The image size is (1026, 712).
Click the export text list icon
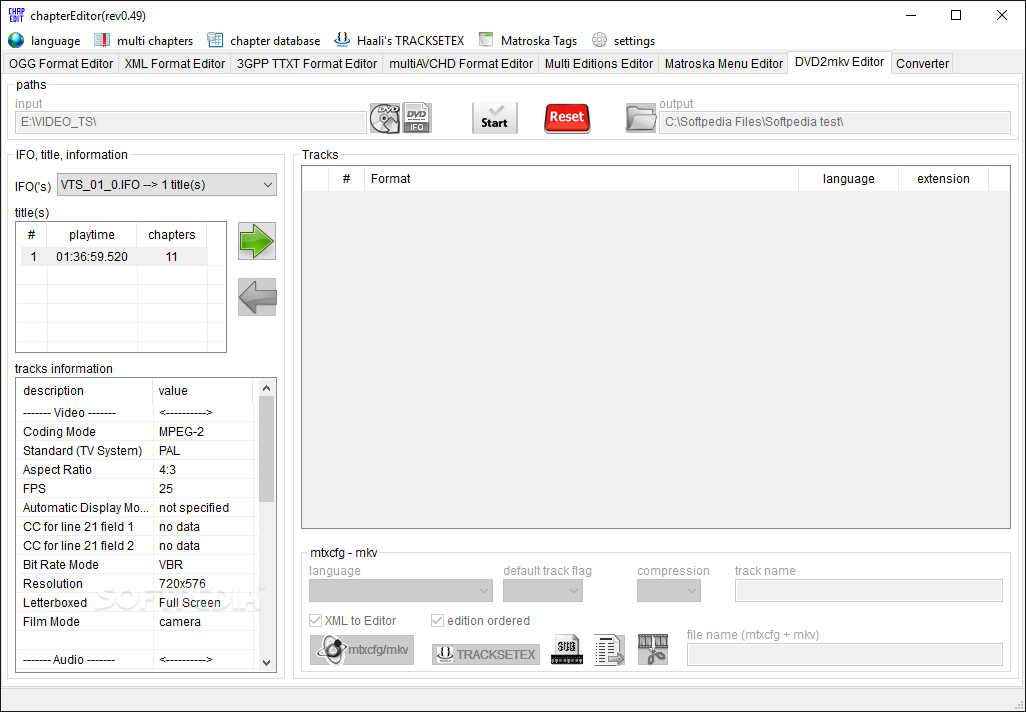coord(609,650)
